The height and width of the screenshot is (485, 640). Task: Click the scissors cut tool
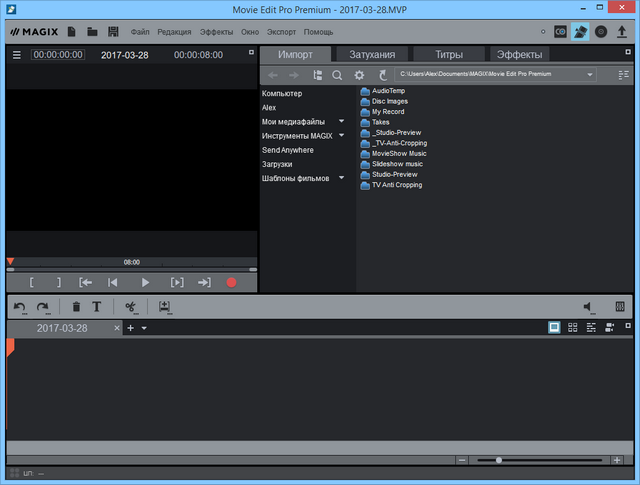tap(130, 307)
